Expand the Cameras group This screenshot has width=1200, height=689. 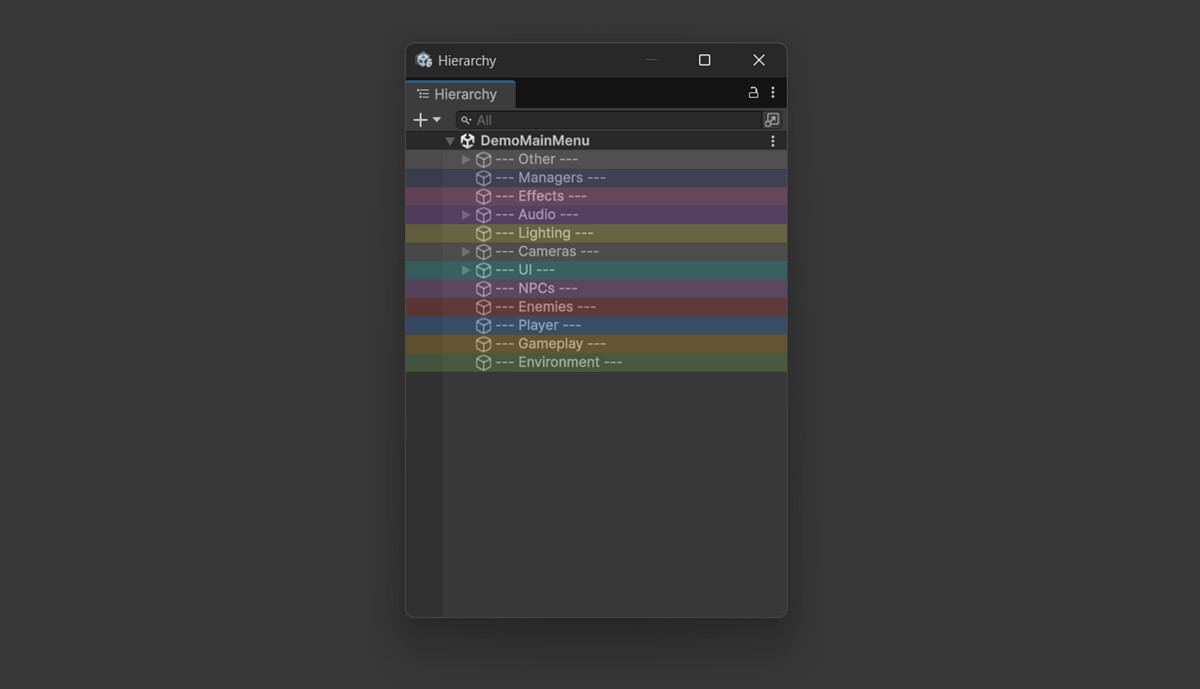(x=466, y=252)
